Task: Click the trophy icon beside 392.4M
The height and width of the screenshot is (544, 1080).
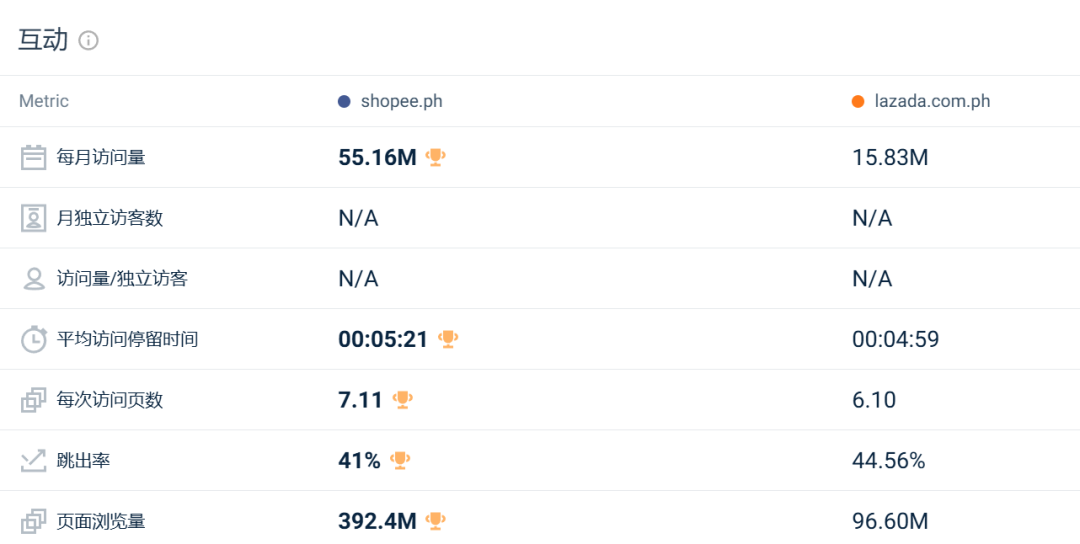Action: 435,521
